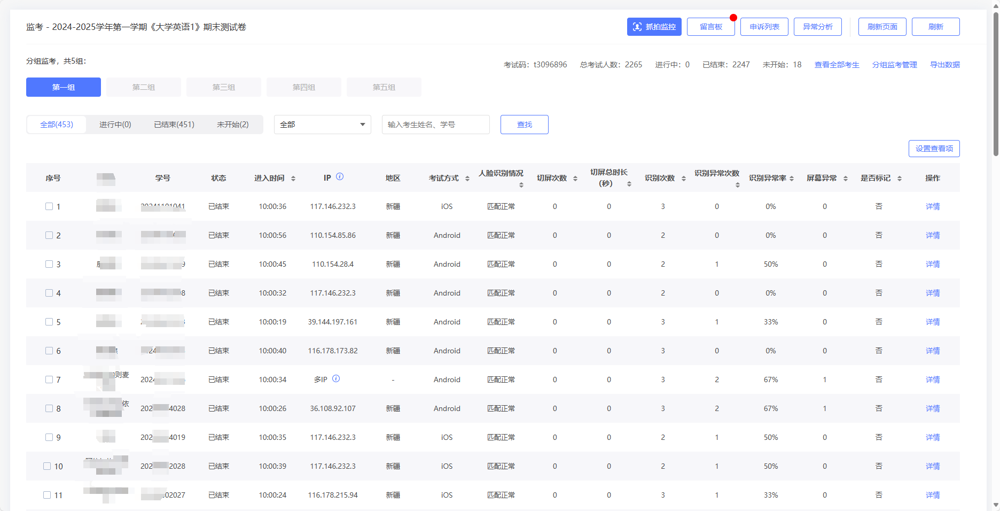Switch to the 第四组 group tab
This screenshot has height=511, width=1000.
click(304, 87)
